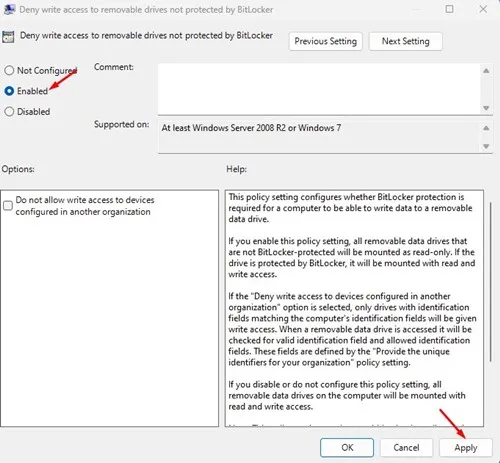
Task: Click help paragraph starting 'This policy setting configures'
Action: tap(350, 208)
